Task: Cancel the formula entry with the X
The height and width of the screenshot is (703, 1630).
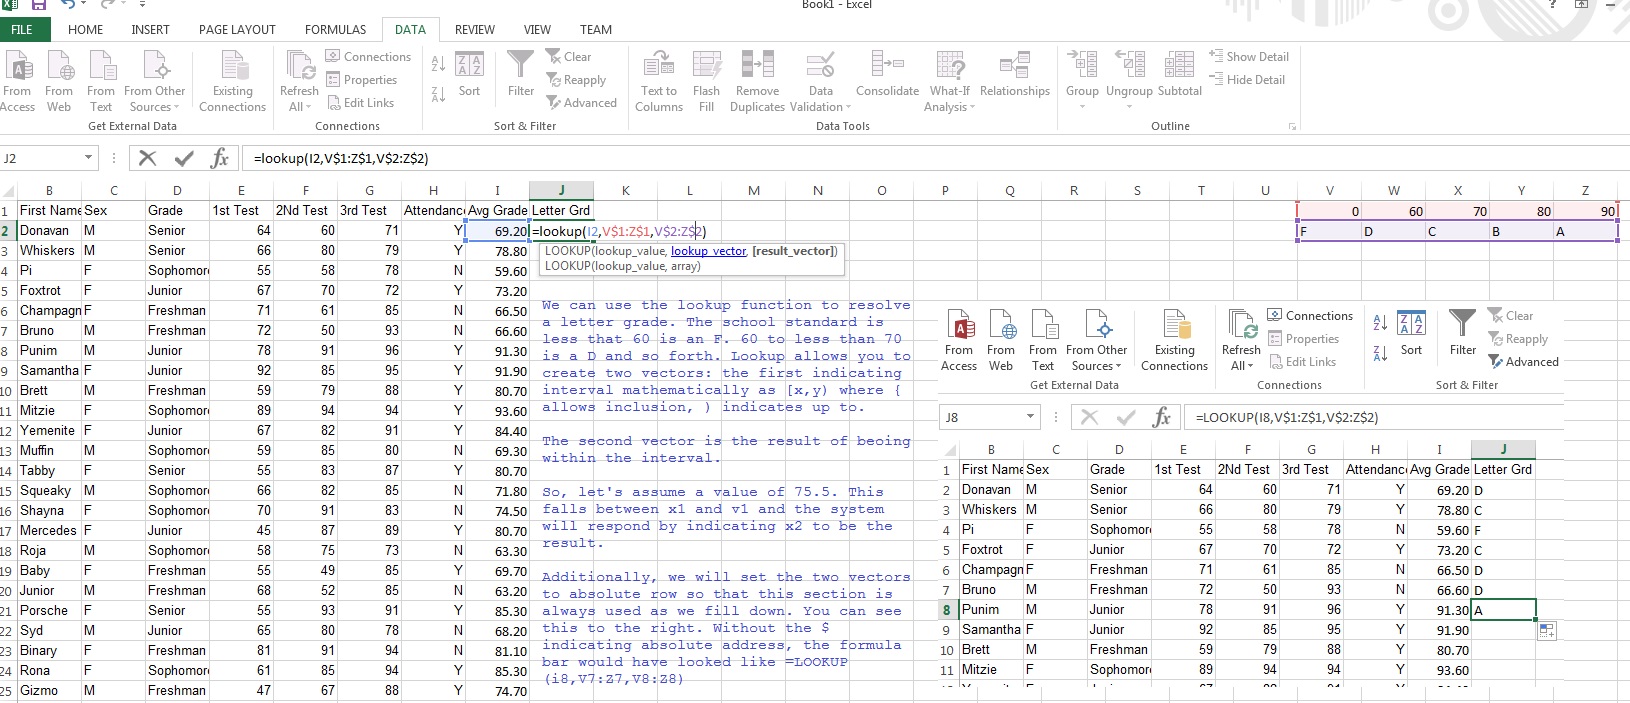Action: [147, 158]
